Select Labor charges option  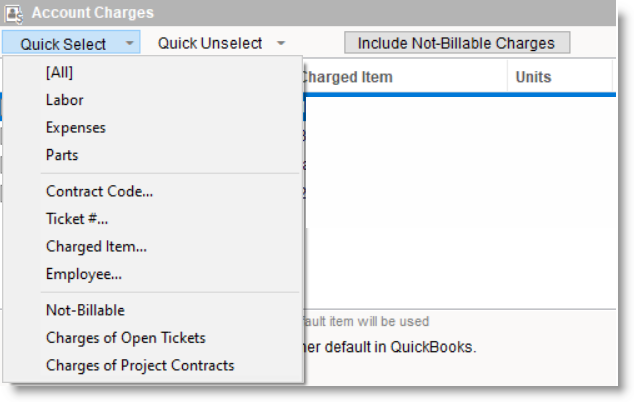pyautogui.click(x=64, y=100)
